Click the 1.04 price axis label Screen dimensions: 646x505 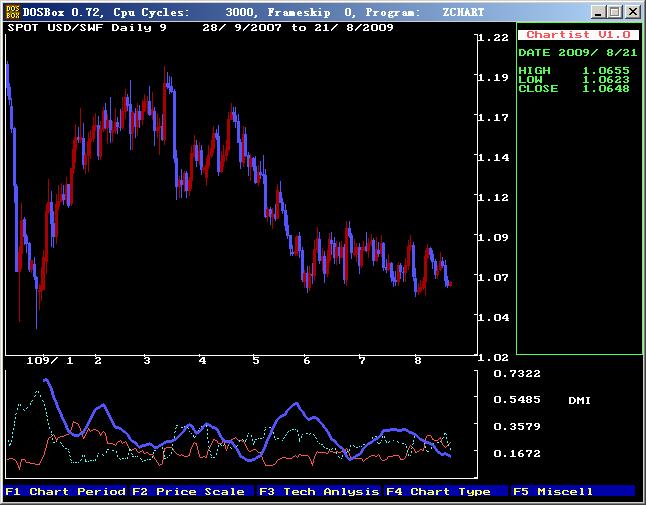[x=493, y=317]
